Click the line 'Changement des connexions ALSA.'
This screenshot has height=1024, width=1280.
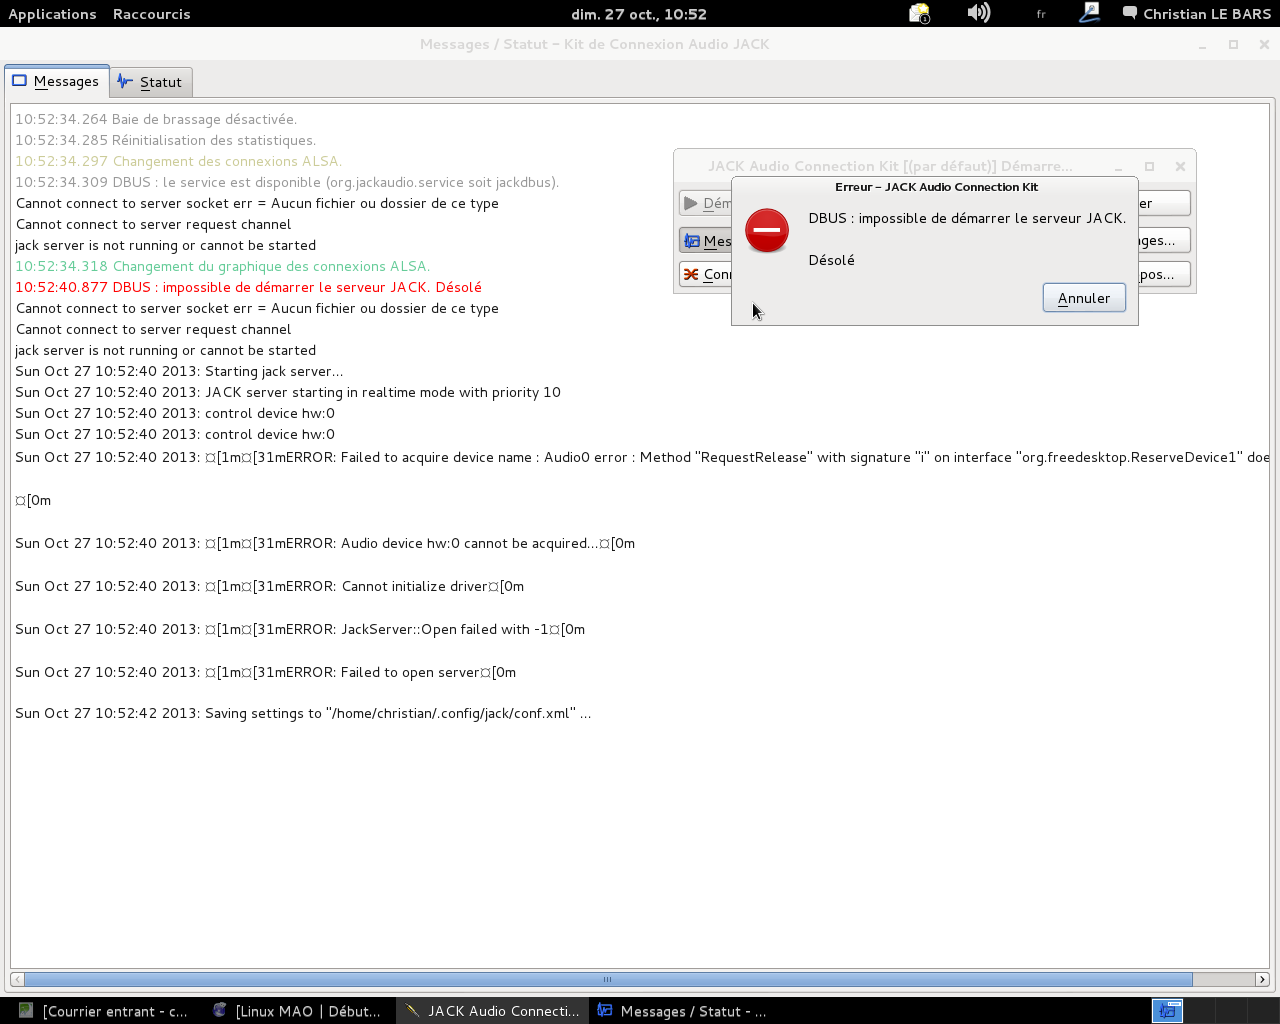[178, 161]
